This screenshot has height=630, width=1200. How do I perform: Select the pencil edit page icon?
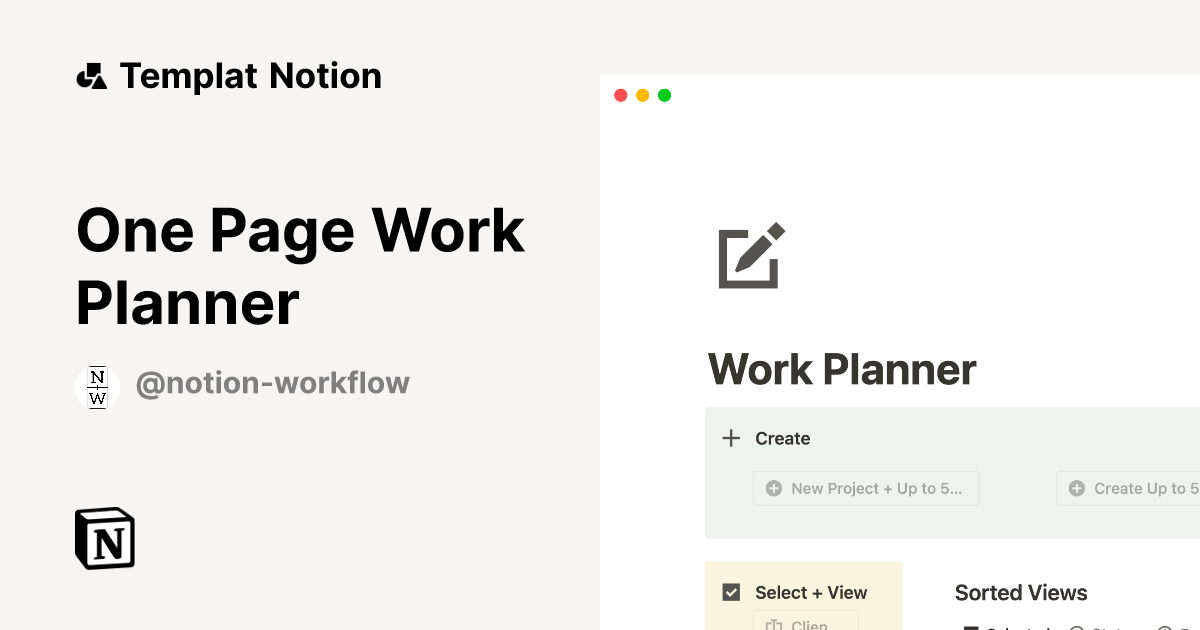(x=749, y=256)
